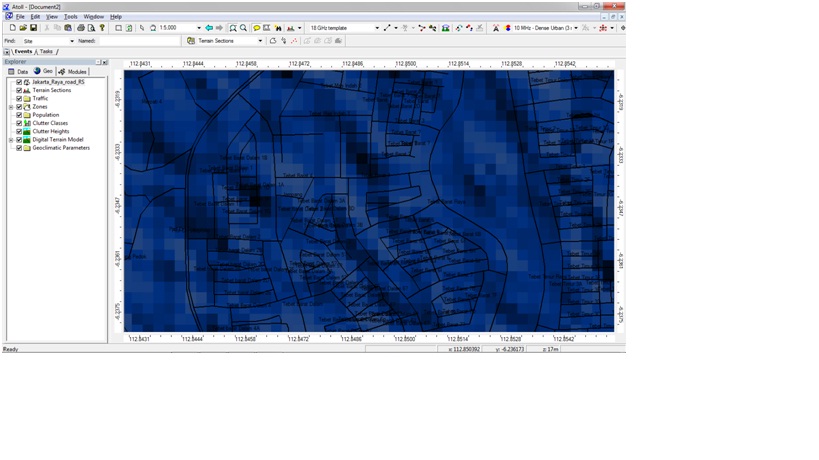Open a file with the folder icon

(x=23, y=28)
